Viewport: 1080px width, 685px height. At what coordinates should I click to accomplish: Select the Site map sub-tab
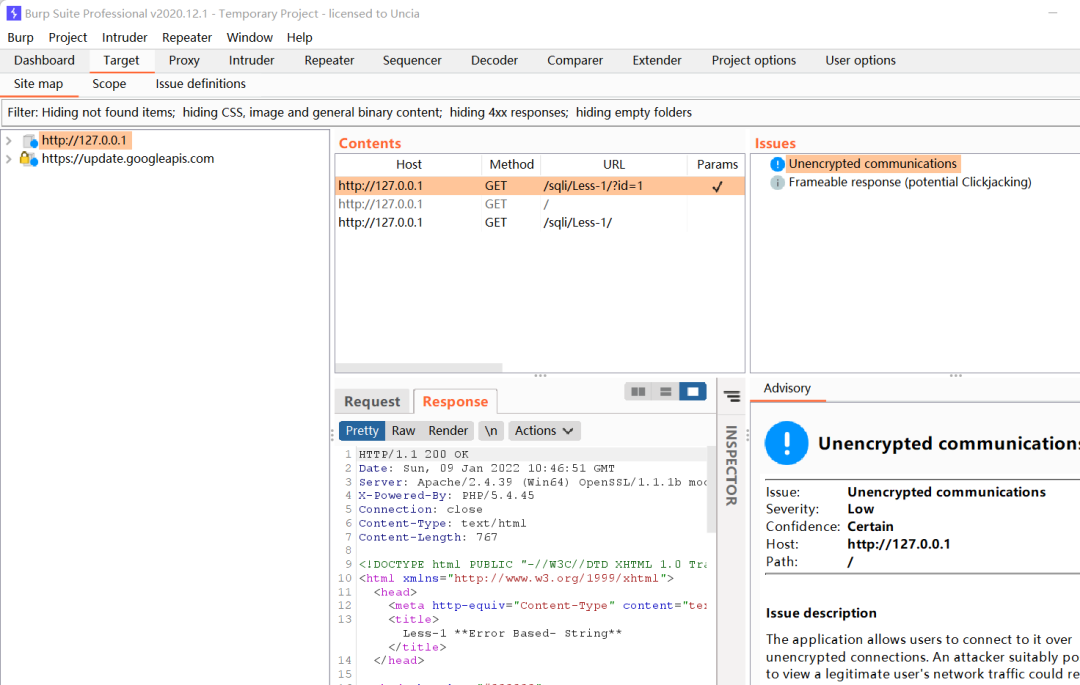click(39, 84)
